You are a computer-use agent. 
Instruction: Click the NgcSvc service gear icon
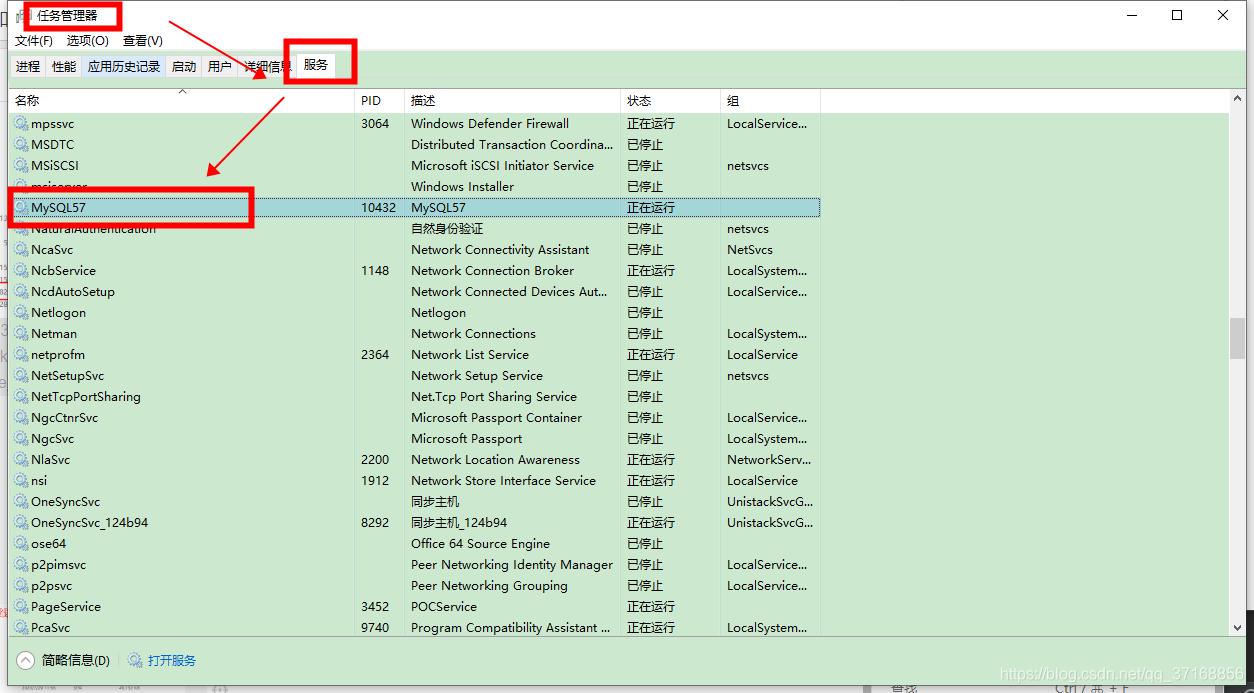point(22,439)
